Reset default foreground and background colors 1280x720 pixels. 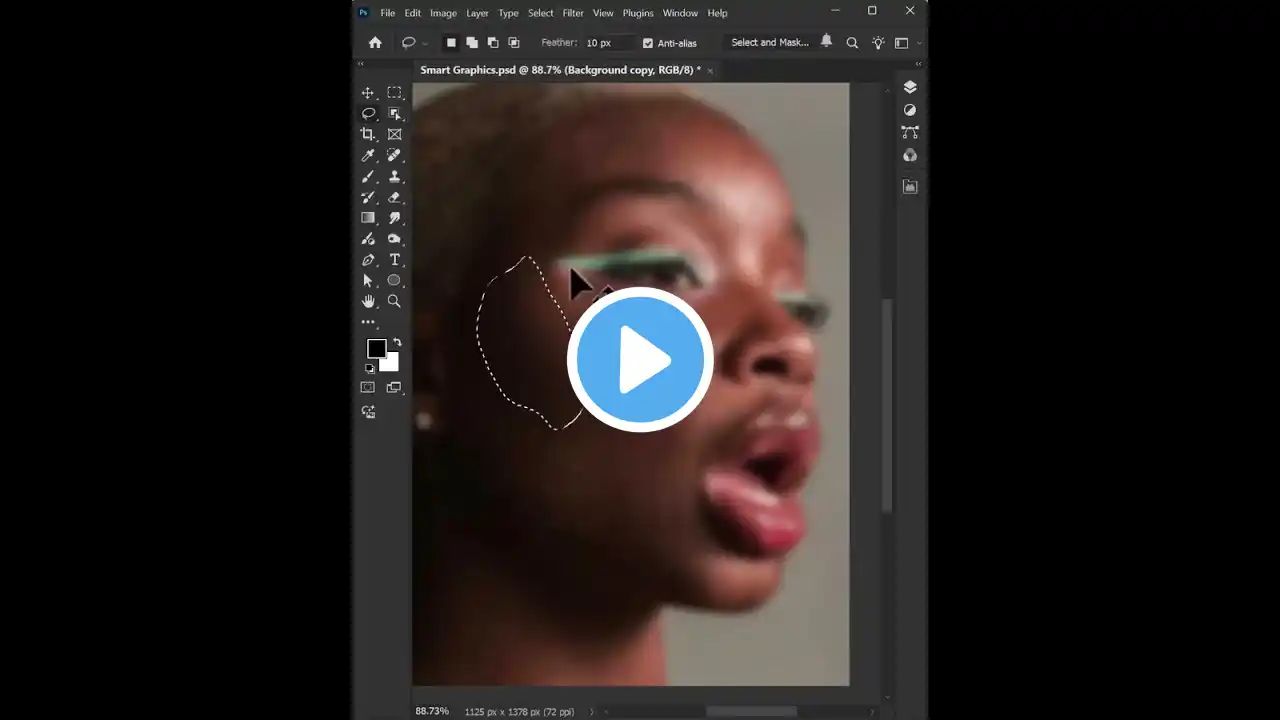[x=369, y=368]
